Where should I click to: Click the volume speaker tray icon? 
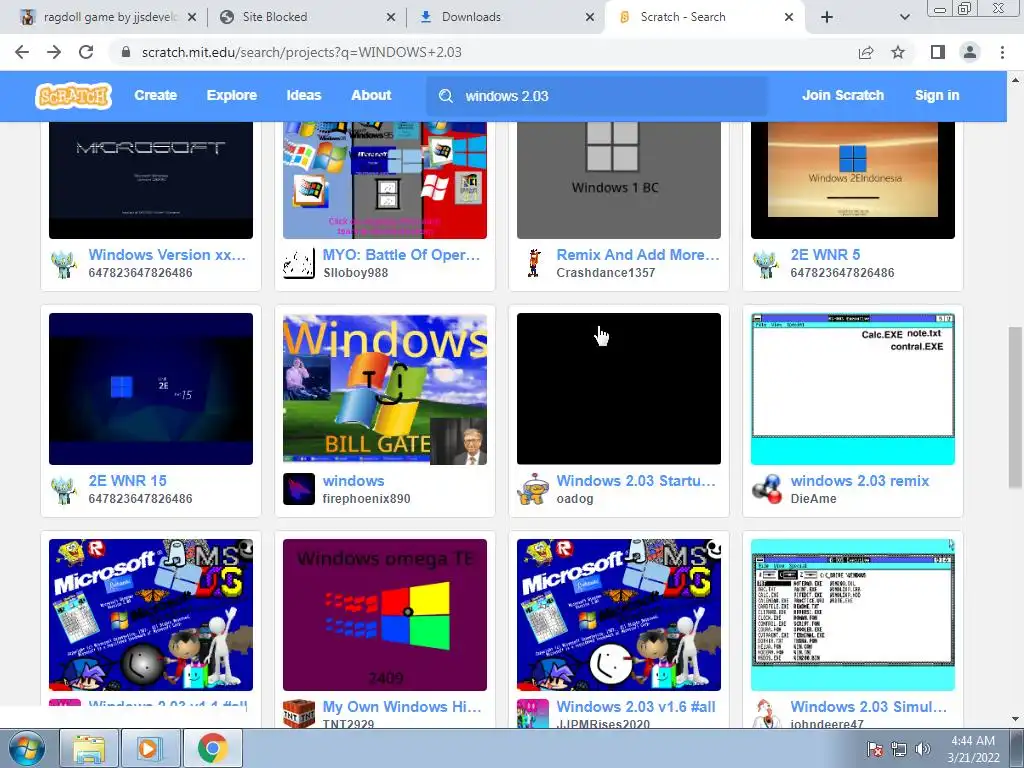pyautogui.click(x=923, y=749)
